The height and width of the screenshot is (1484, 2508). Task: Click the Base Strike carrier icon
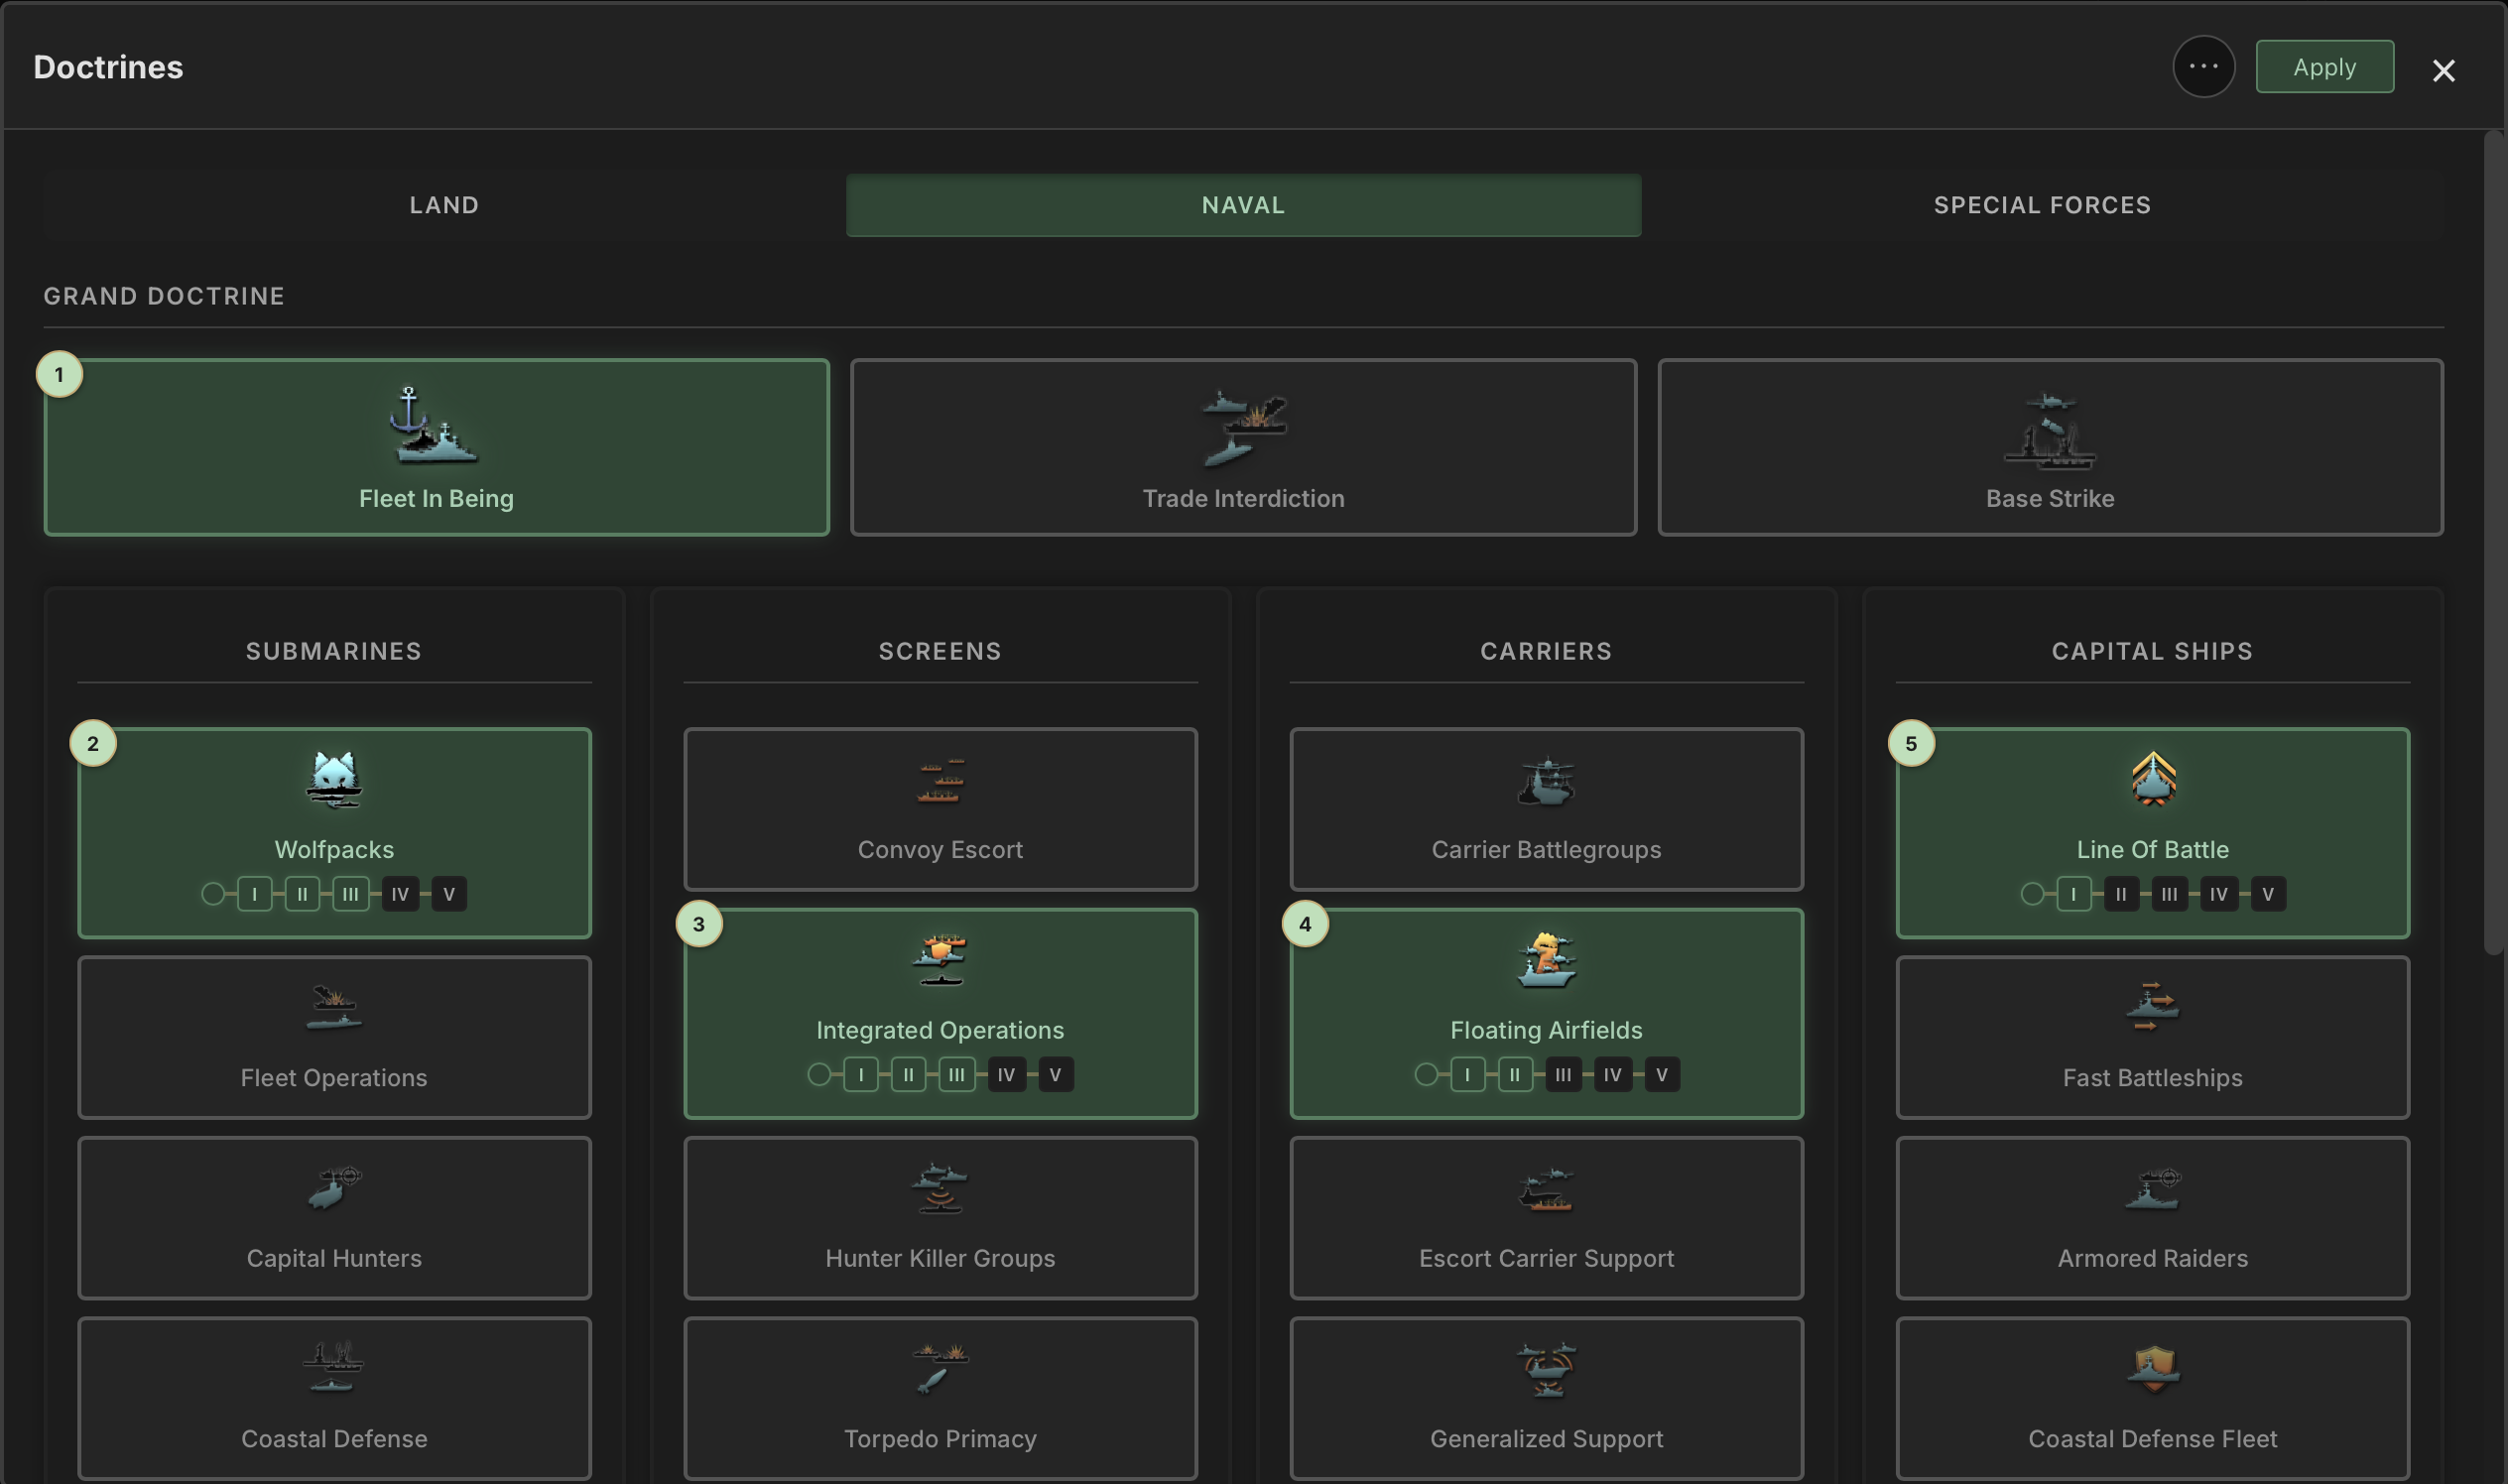(2050, 431)
